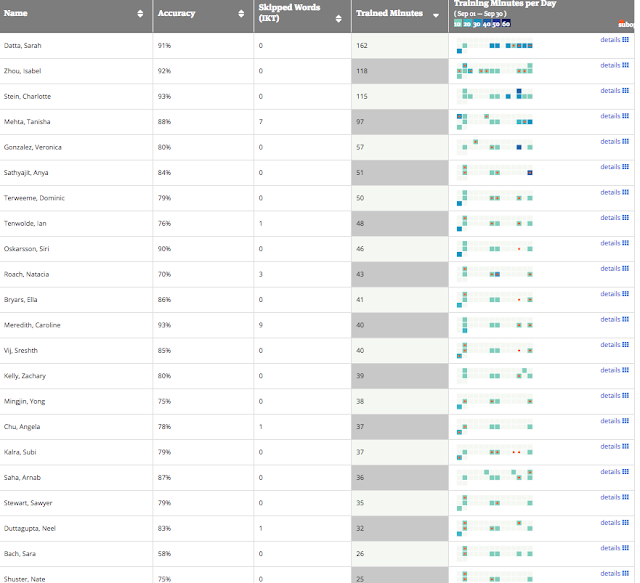The width and height of the screenshot is (640, 583).
Task: Sort the table by the Name column arrows
Action: tap(140, 13)
